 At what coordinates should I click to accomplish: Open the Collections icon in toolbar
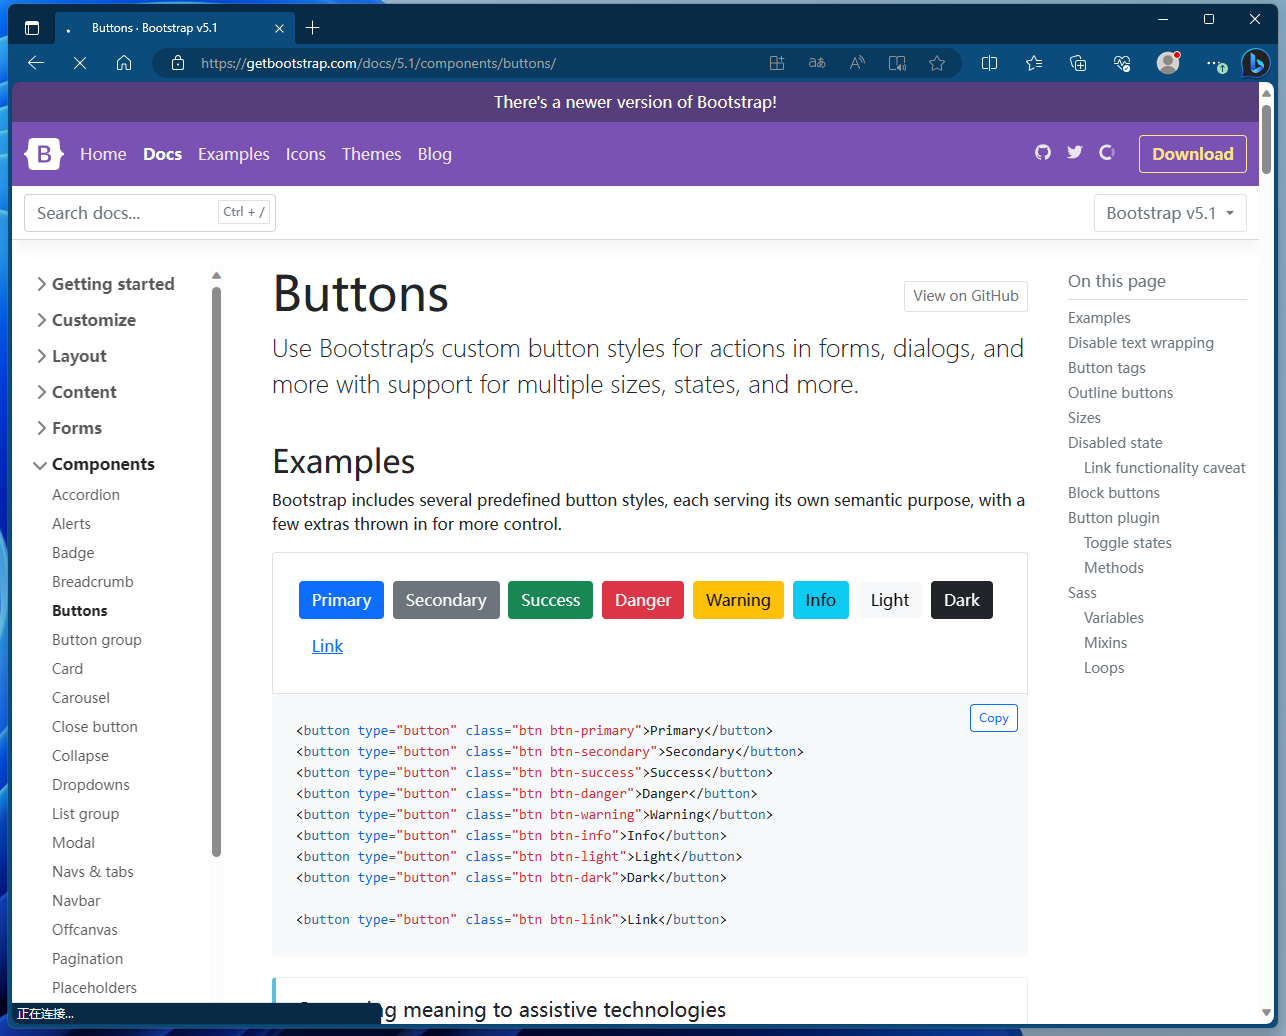1078,63
